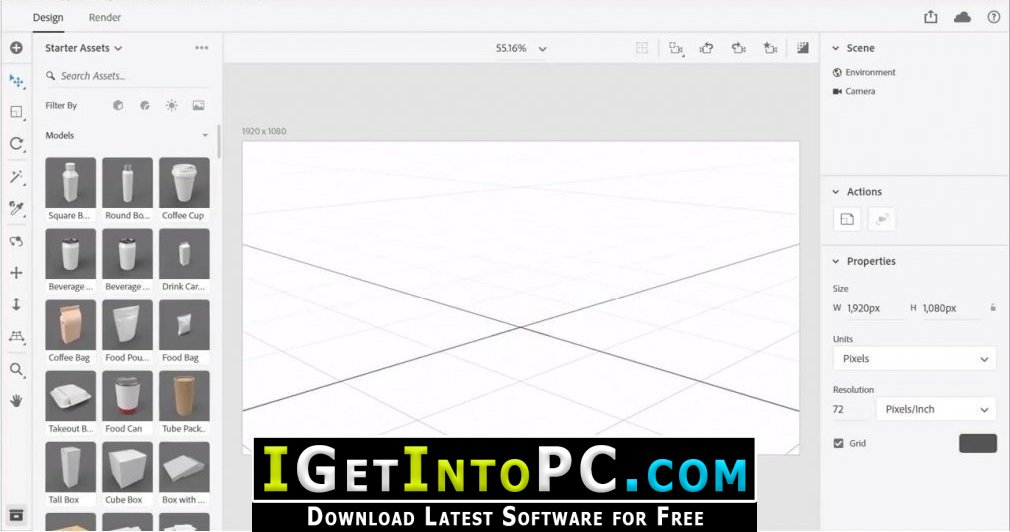Select the Rotate tool in left toolbar

pos(16,144)
